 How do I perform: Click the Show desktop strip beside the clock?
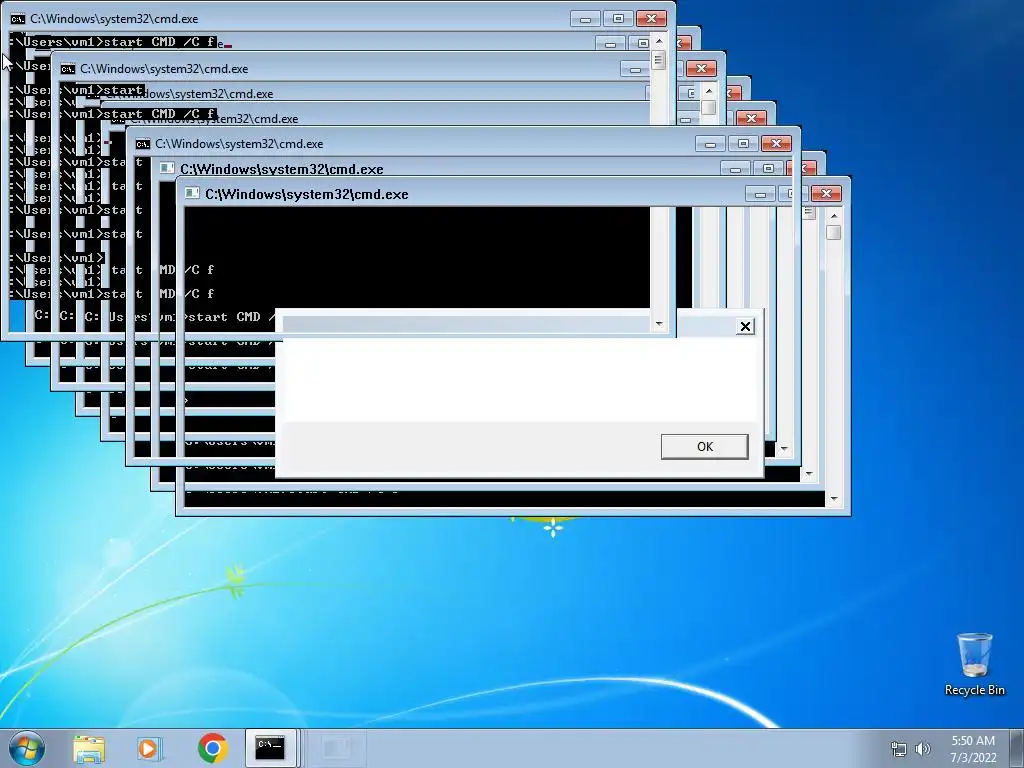click(x=1018, y=748)
